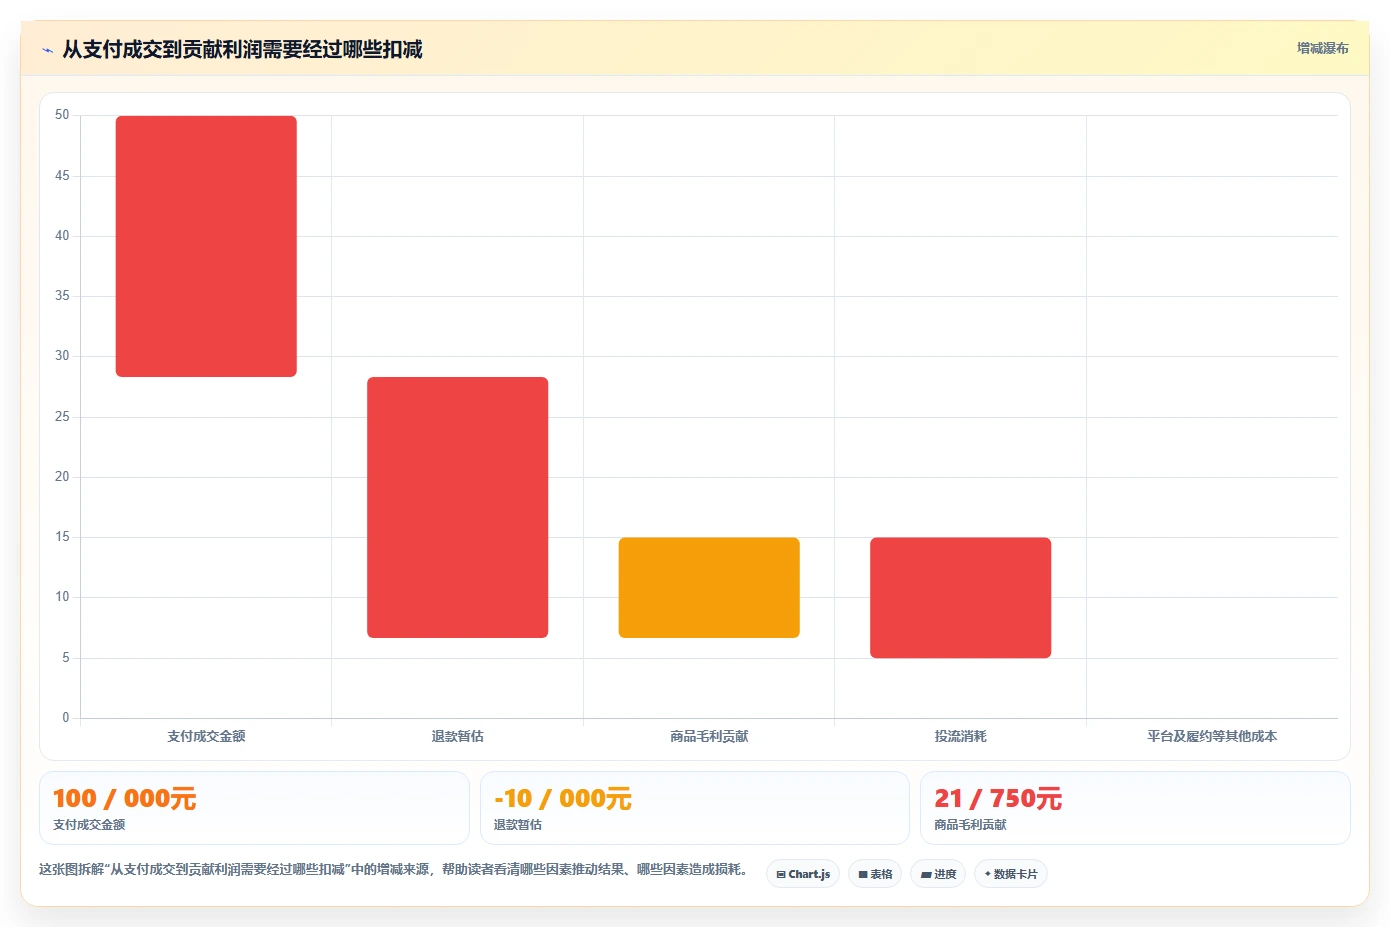Screen dimensions: 1390x927
Task: Open the 100 / 000元 data card
Action: tap(254, 808)
